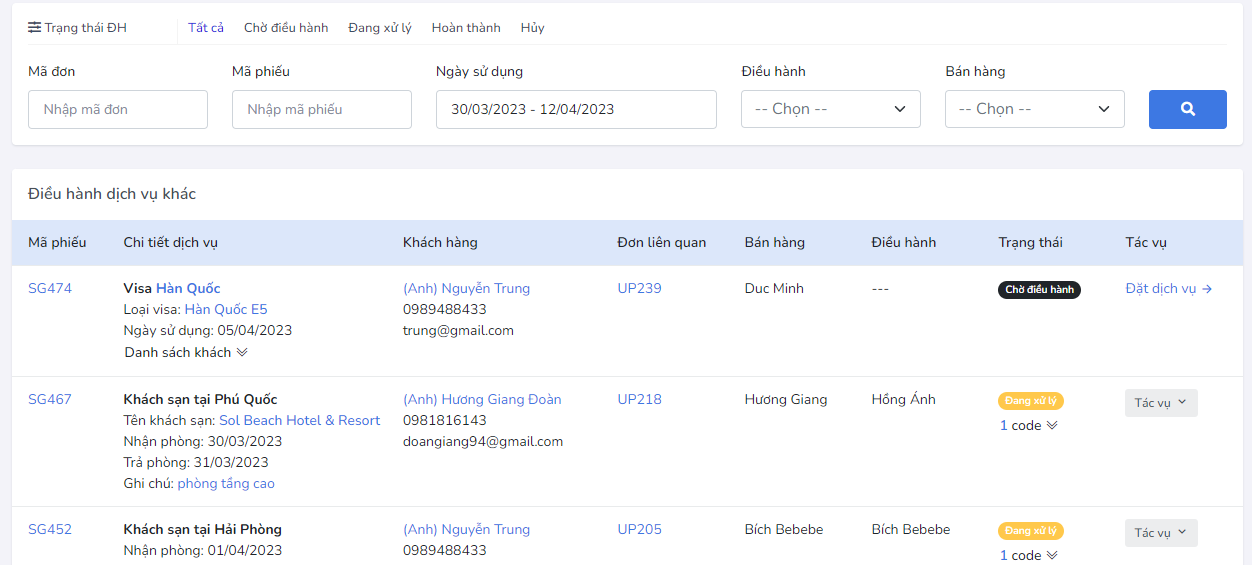Open Tác vụ dropdown for SG452
This screenshot has height=565, width=1252.
click(x=1160, y=533)
